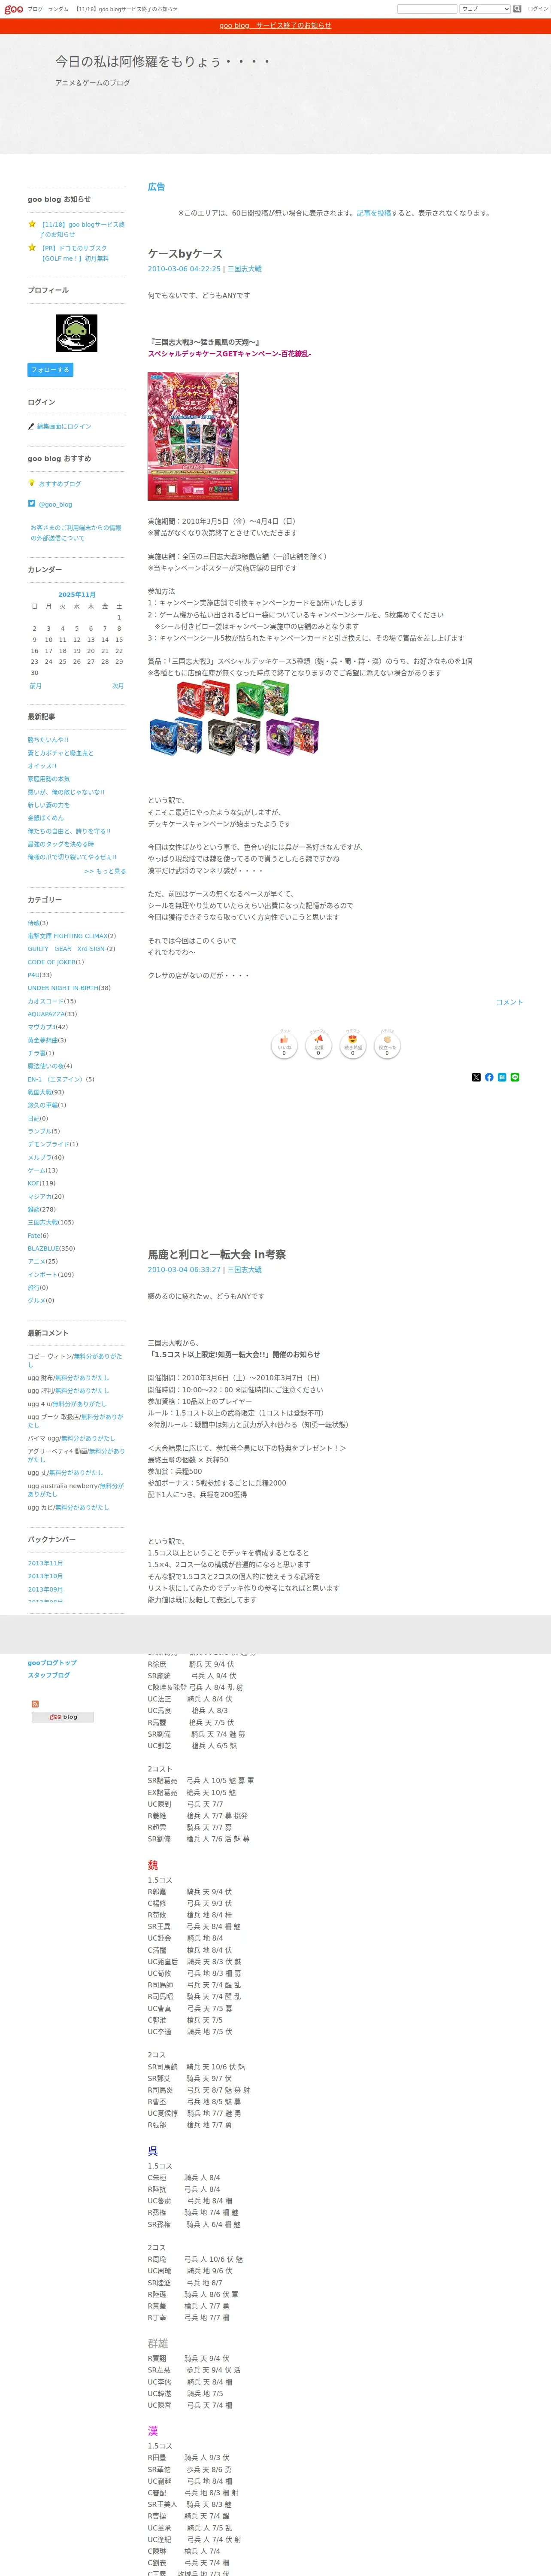Open the back number 2013年11月
Viewport: 551px width, 2576px height.
click(45, 1563)
